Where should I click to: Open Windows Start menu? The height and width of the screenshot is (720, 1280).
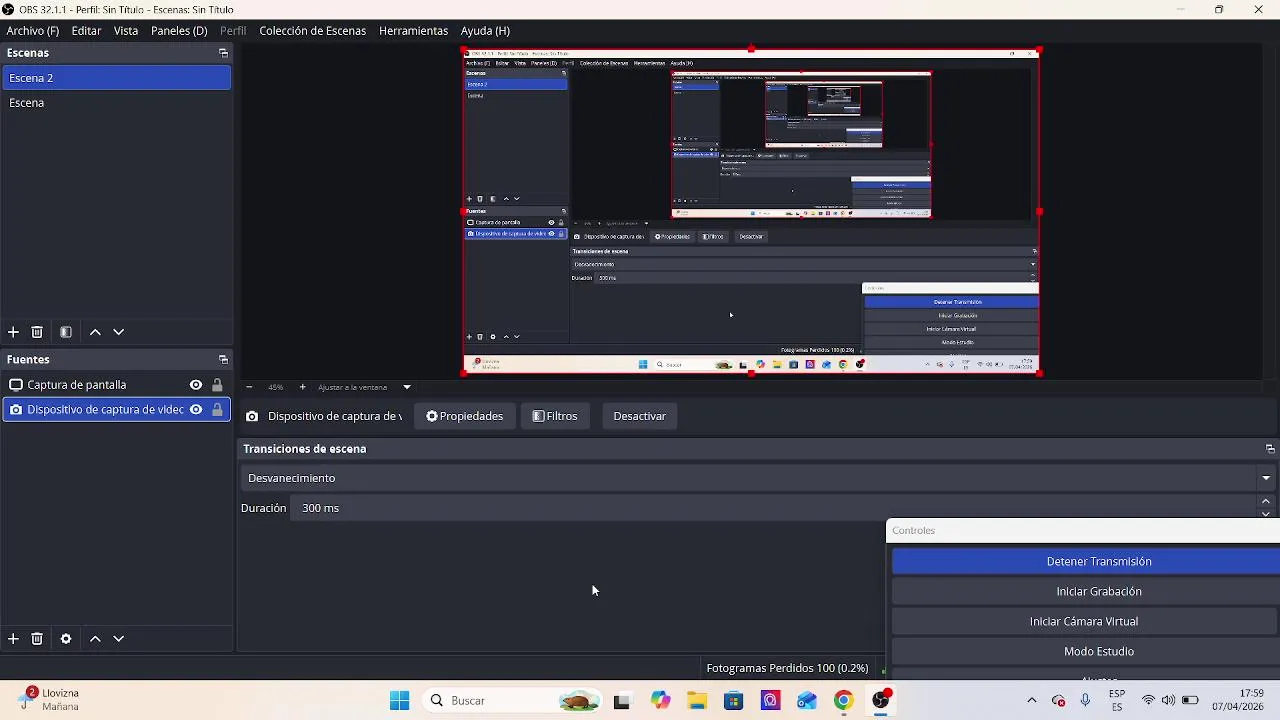pyautogui.click(x=400, y=701)
